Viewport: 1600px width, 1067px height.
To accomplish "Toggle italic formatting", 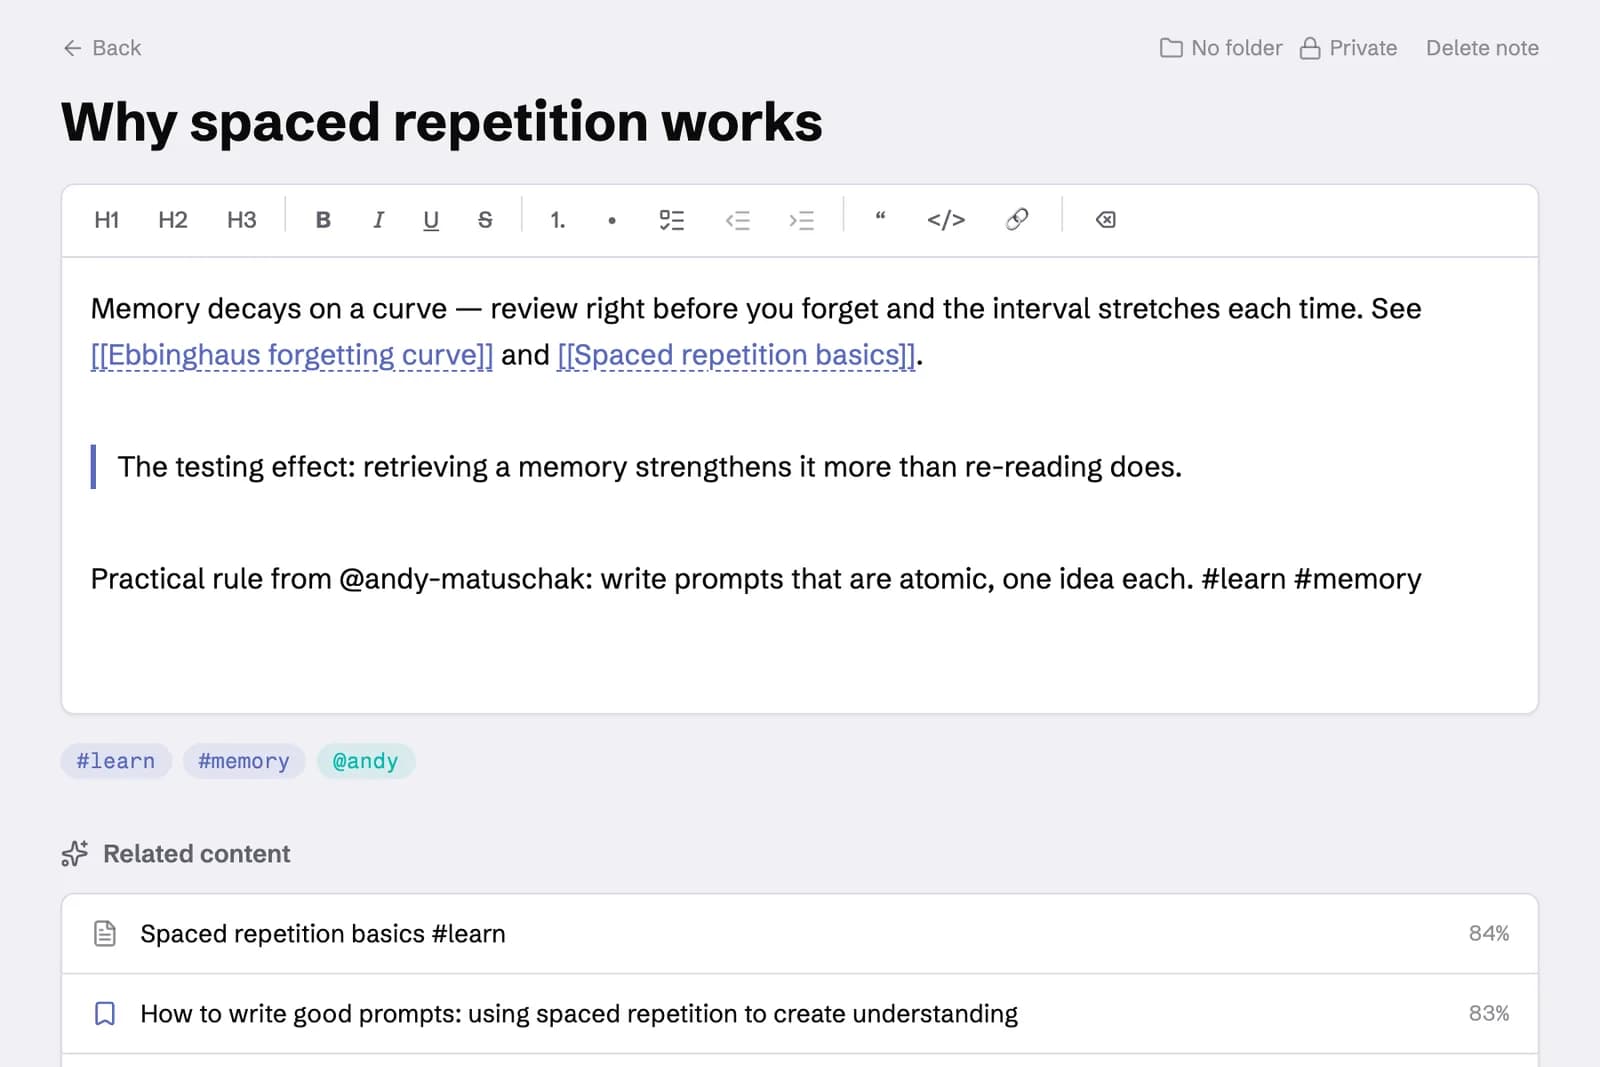I will [x=378, y=220].
